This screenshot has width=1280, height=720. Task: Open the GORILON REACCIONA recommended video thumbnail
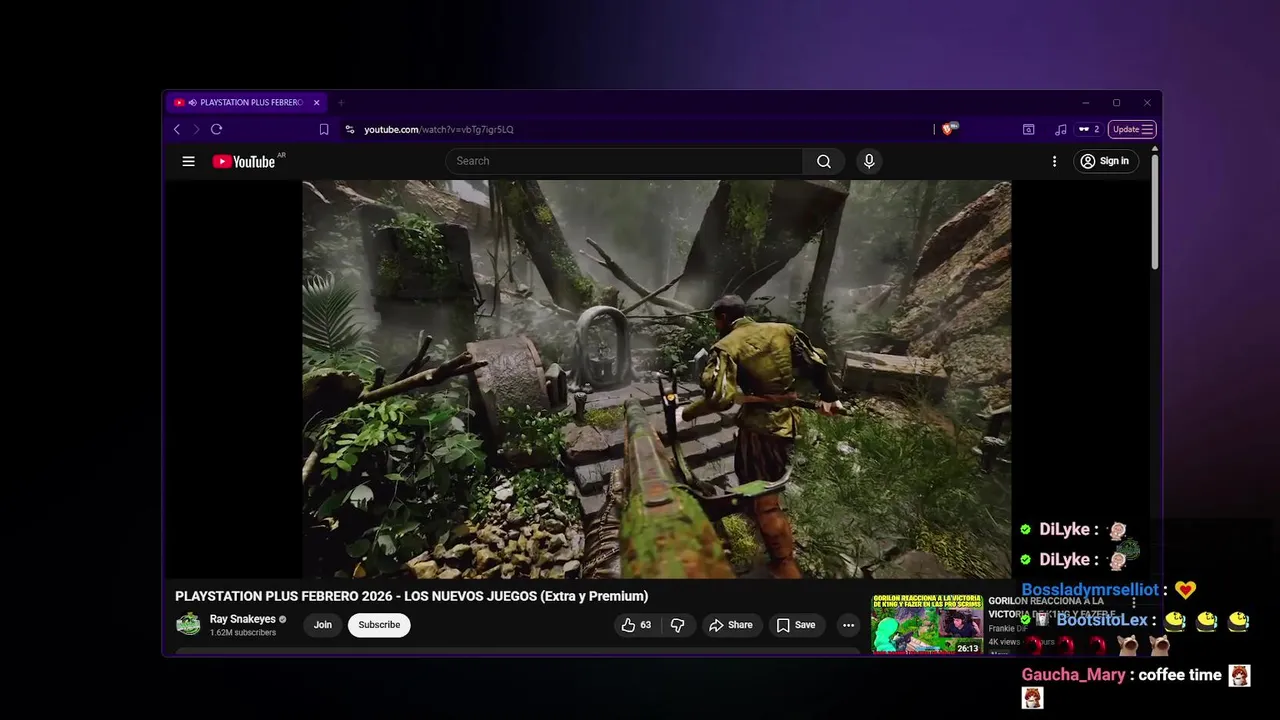[927, 624]
